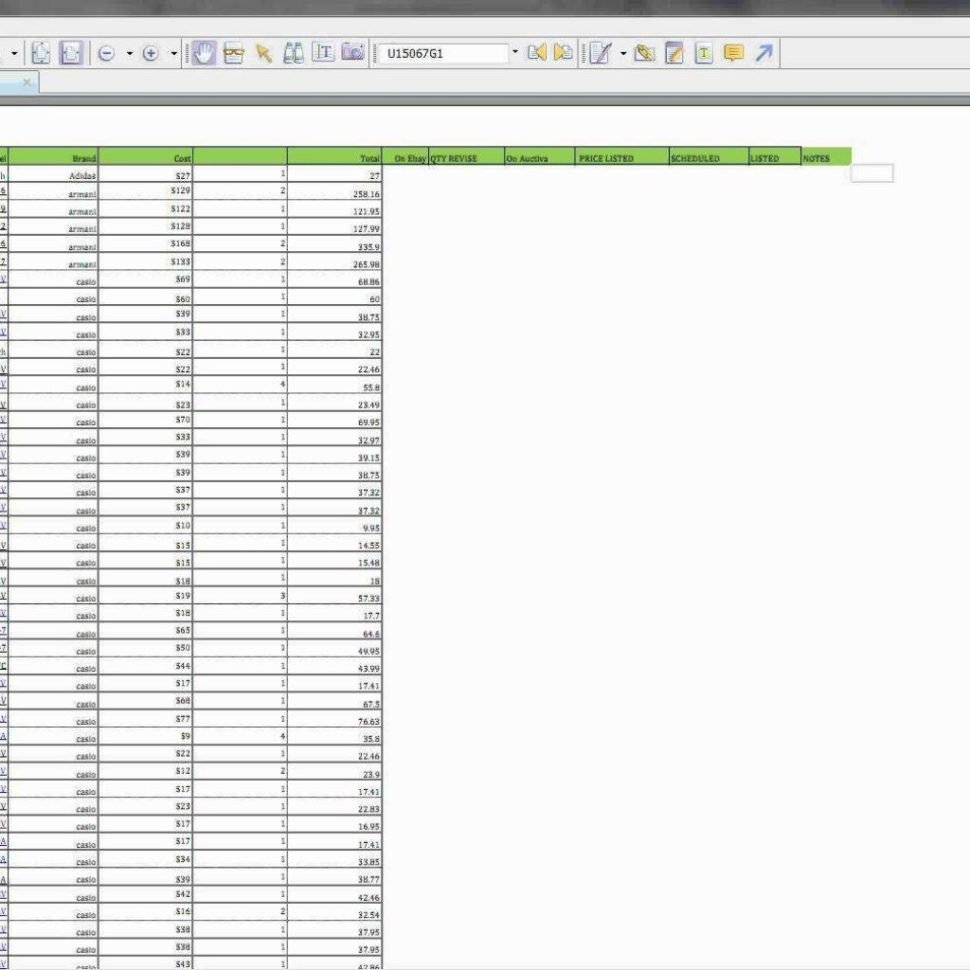The width and height of the screenshot is (970, 970).
Task: Toggle the pencil annotation tool
Action: (599, 53)
